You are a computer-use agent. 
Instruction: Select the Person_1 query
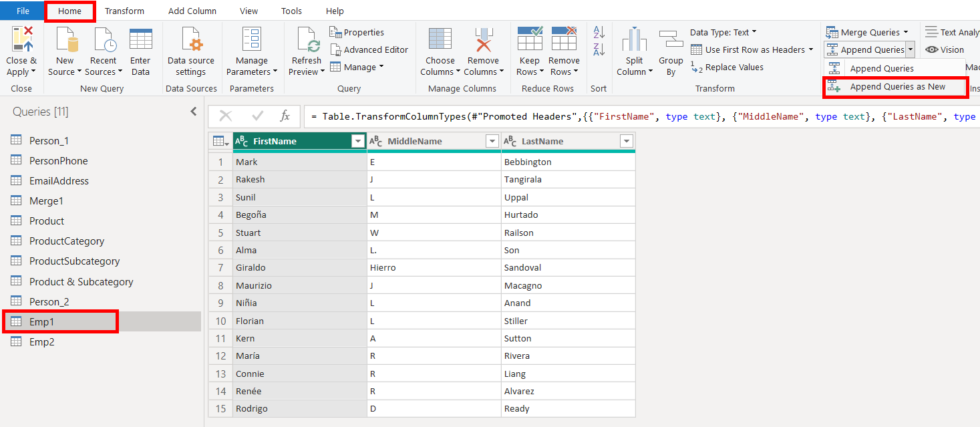pos(49,141)
